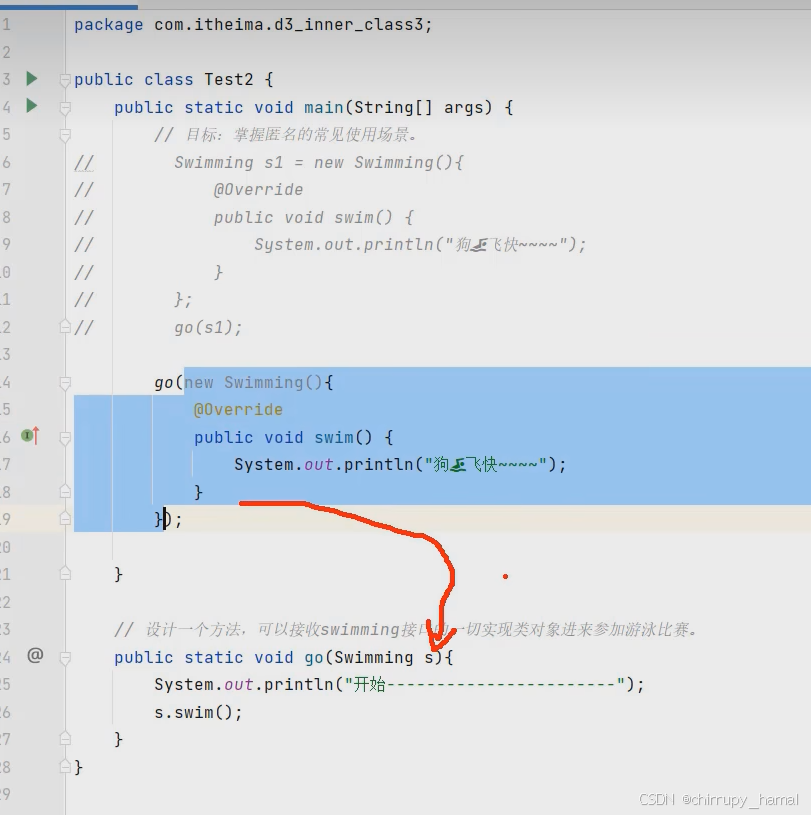Image resolution: width=811 pixels, height=815 pixels.
Task: Click the 'main' method name
Action: [x=324, y=108]
